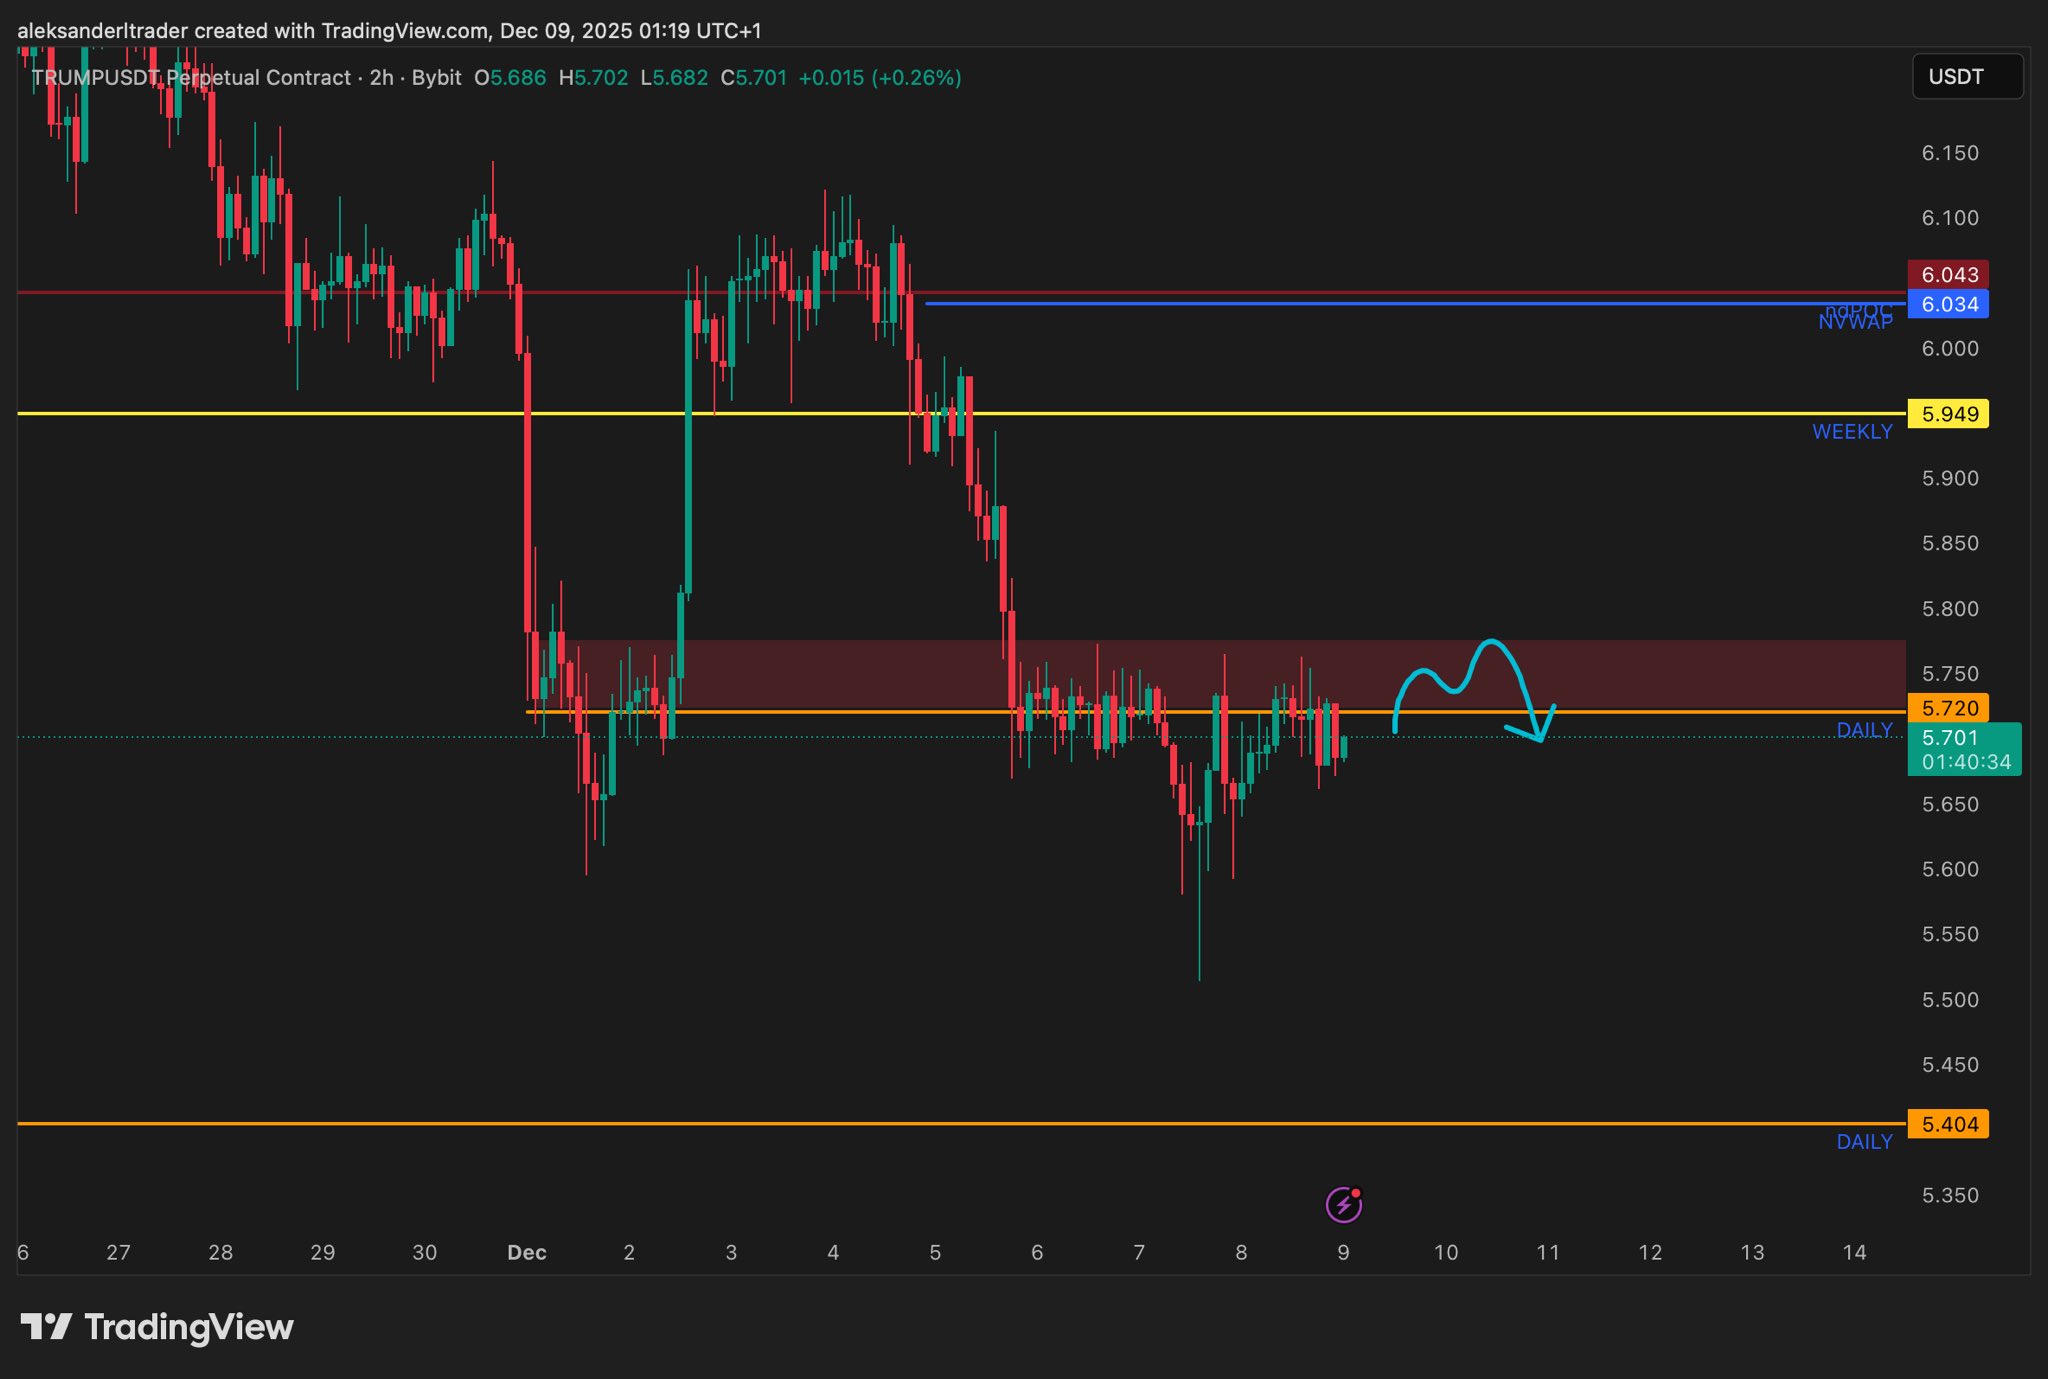The image size is (2048, 1379).
Task: Click the 6.150 level on price scale
Action: (x=1949, y=153)
